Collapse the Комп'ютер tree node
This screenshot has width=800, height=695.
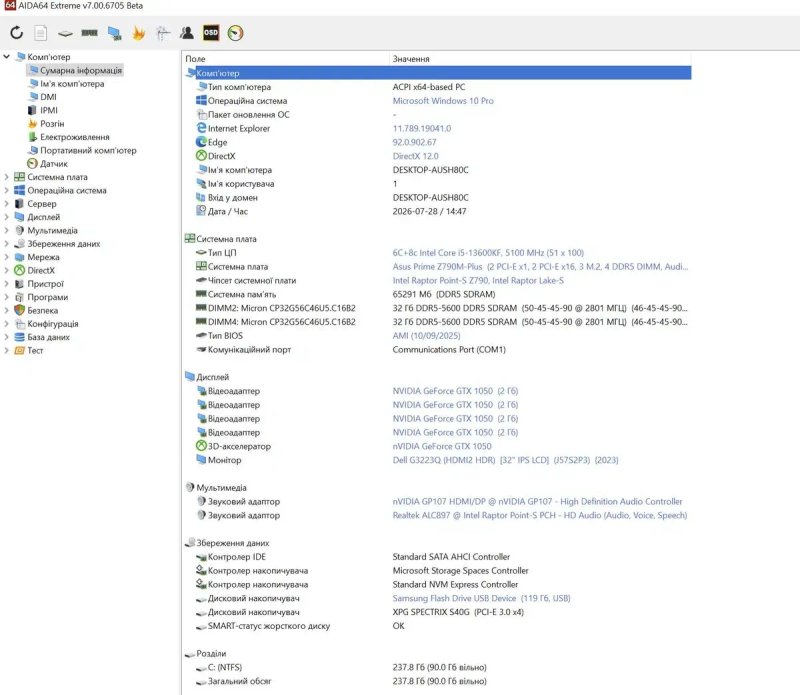click(7, 57)
